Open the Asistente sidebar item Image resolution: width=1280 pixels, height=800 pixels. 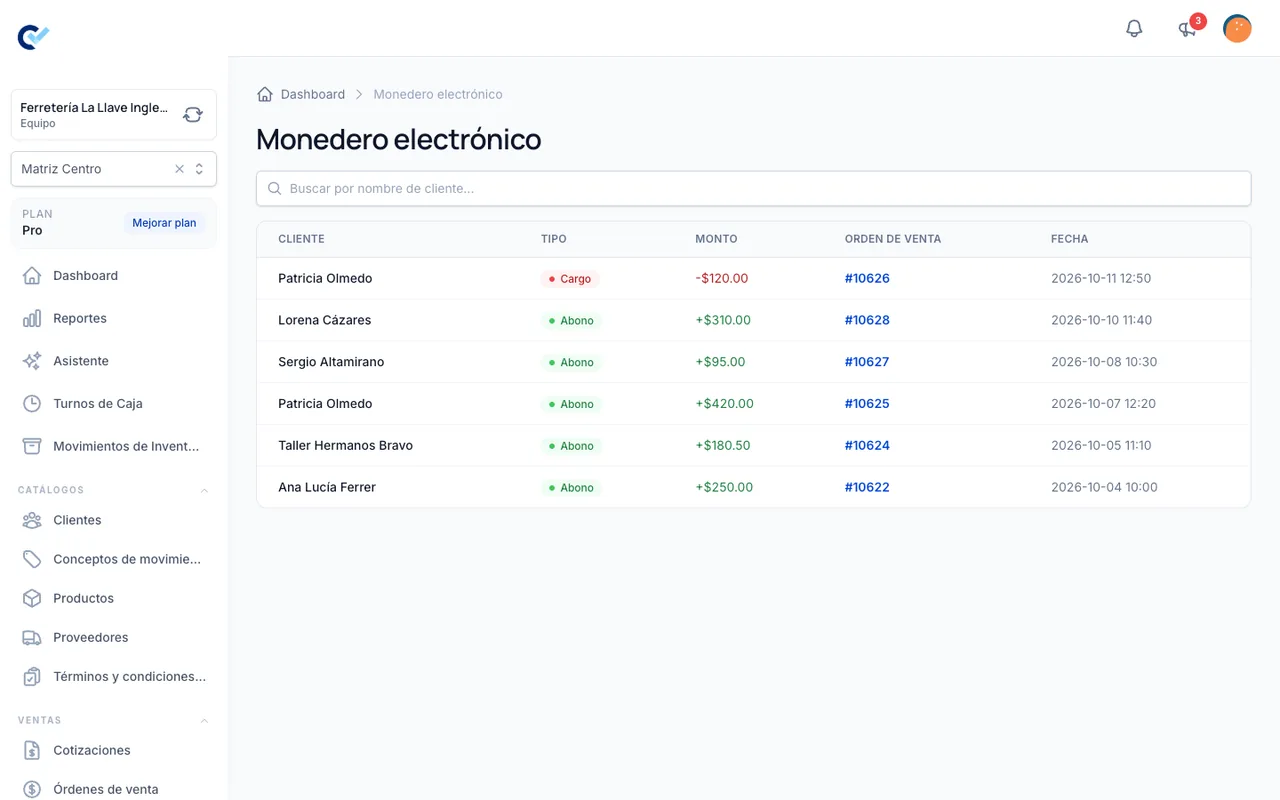(114, 361)
